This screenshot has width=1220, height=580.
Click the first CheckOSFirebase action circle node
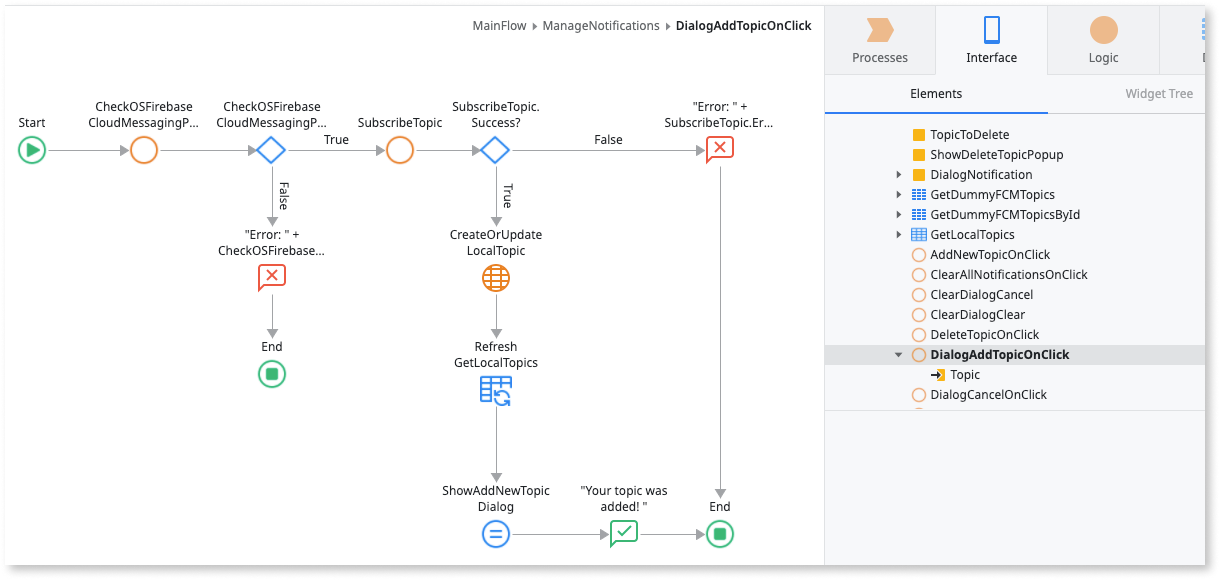[x=144, y=150]
